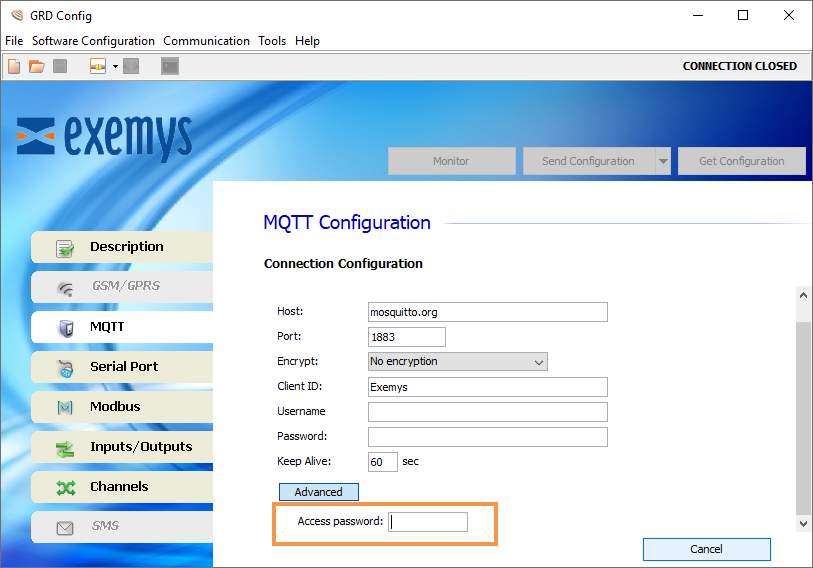
Task: Click the Username input field
Action: coord(487,411)
